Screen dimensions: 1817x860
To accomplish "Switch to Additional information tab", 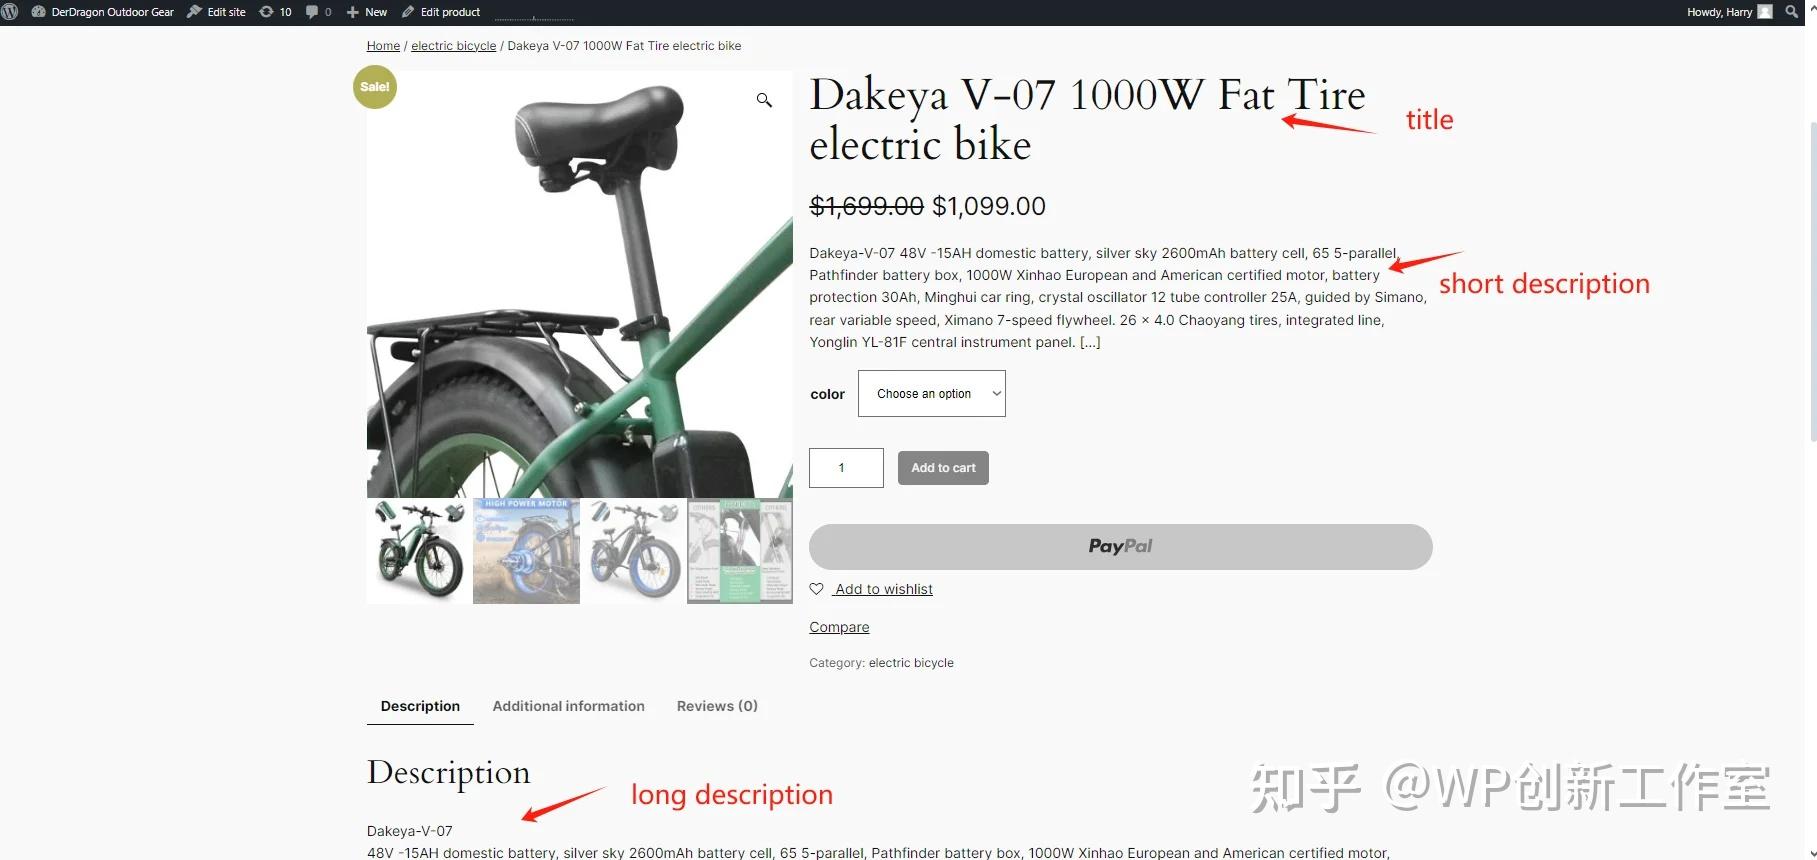I will pos(568,706).
